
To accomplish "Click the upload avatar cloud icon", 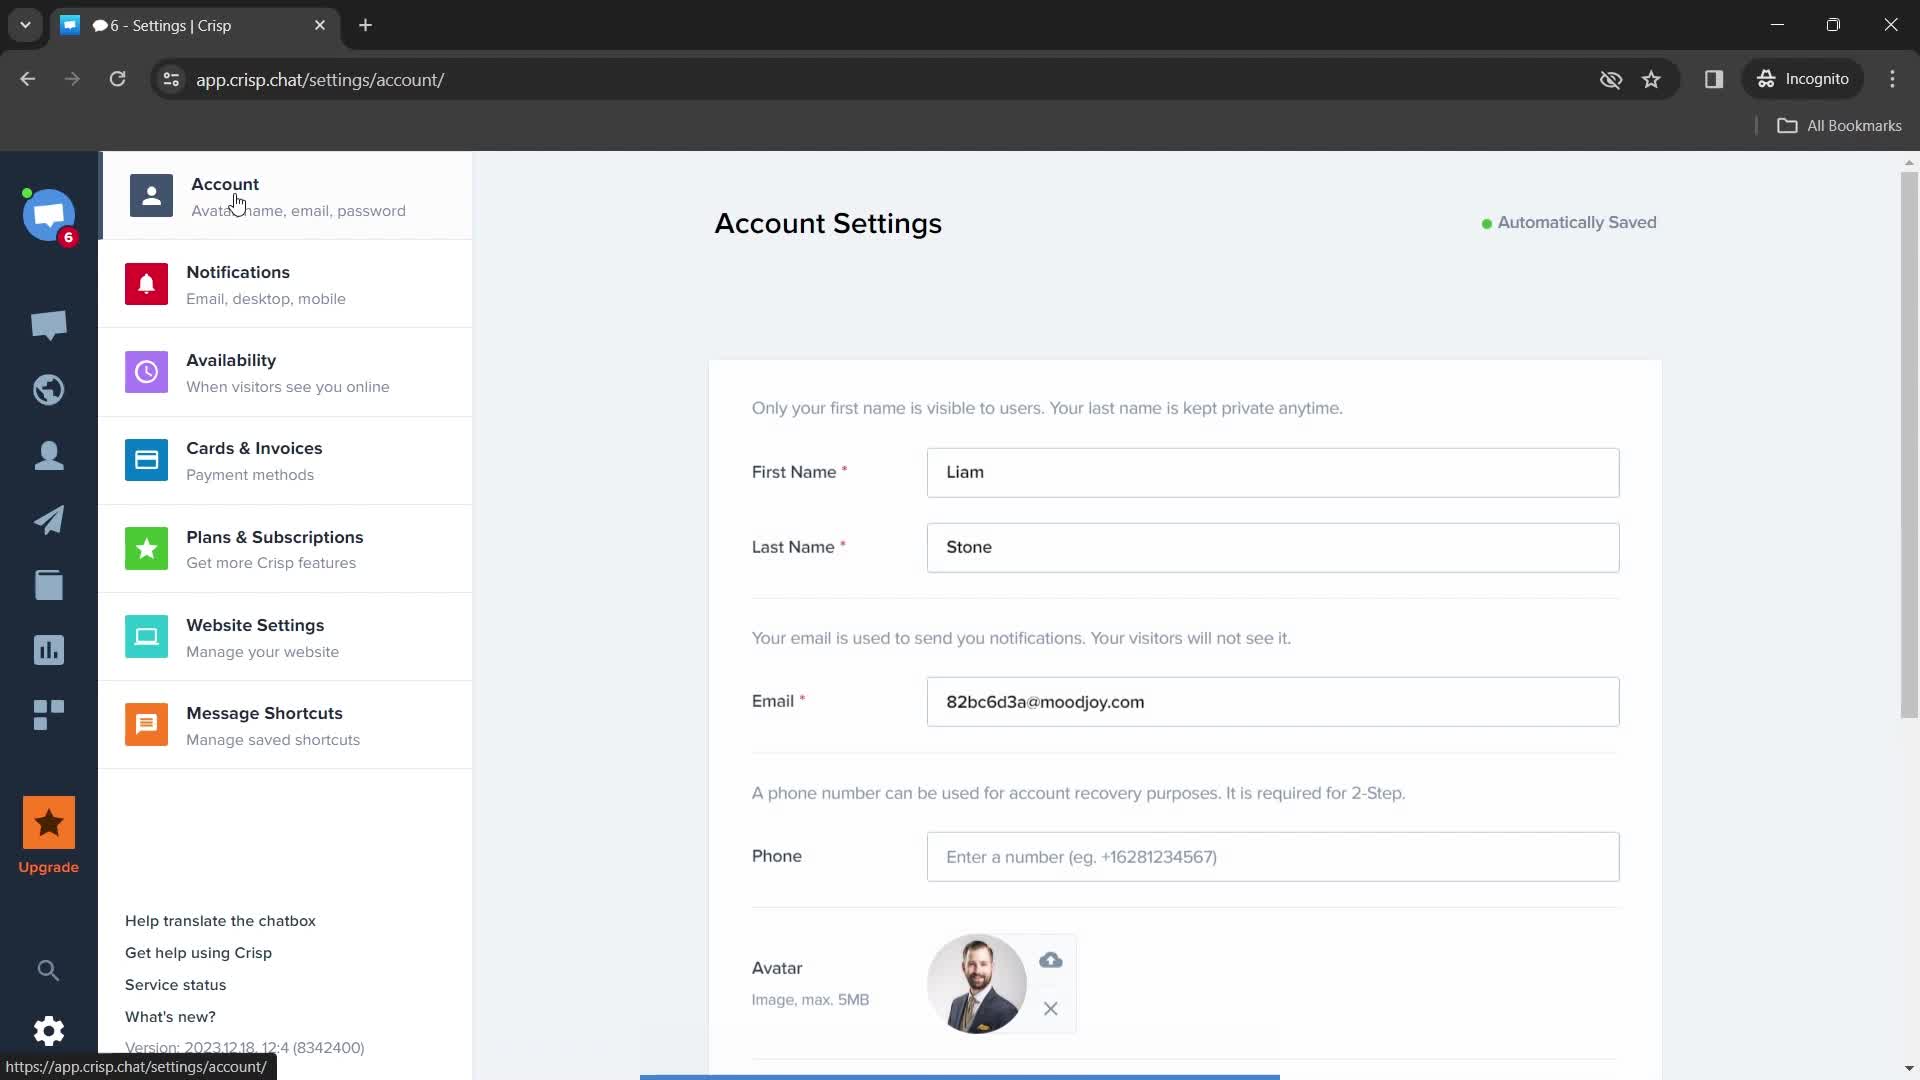I will coord(1052,960).
